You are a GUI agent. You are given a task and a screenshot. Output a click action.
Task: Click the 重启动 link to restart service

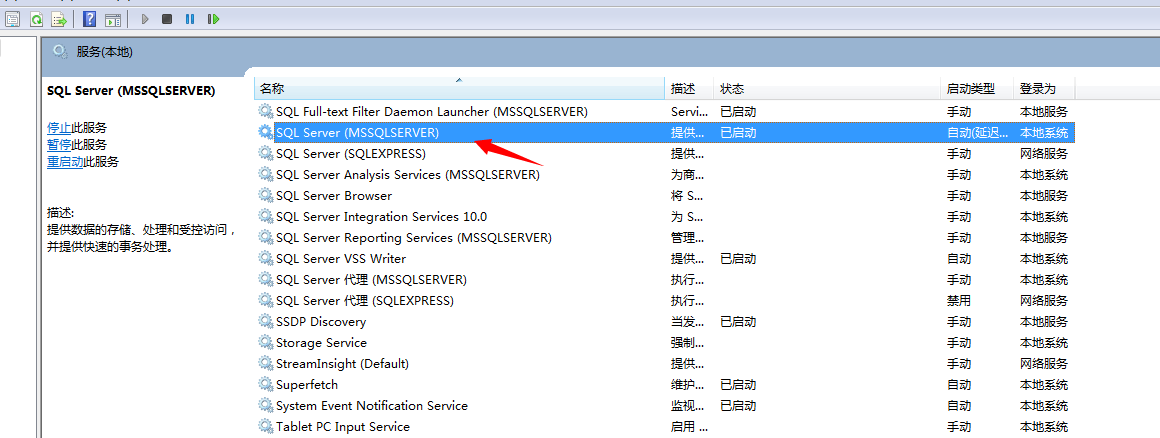65,161
